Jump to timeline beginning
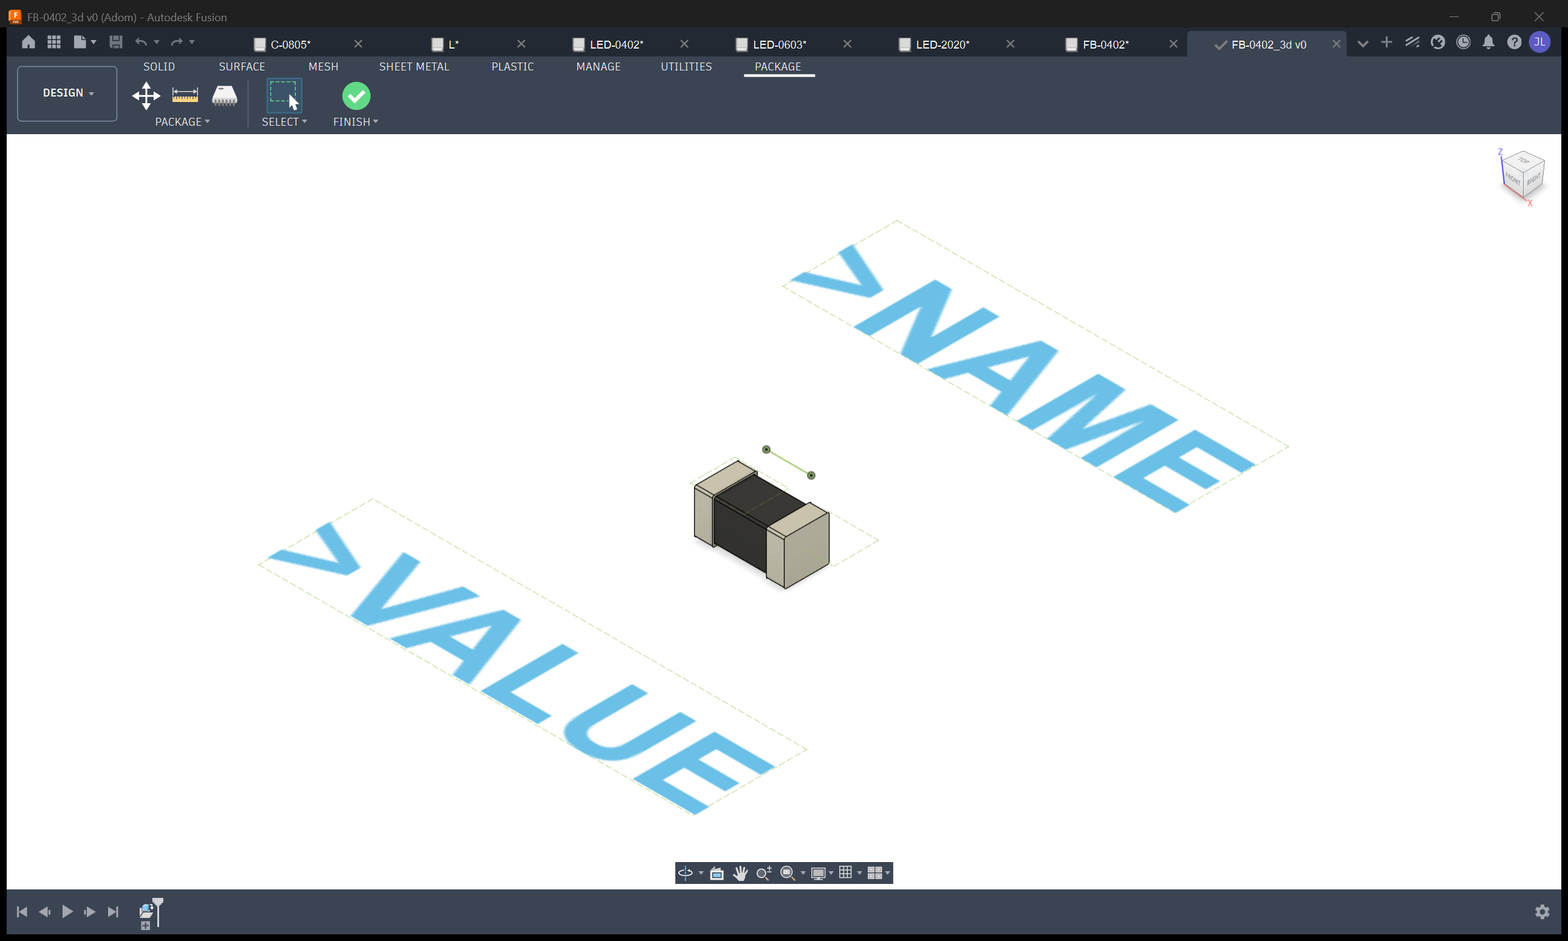 coord(22,912)
